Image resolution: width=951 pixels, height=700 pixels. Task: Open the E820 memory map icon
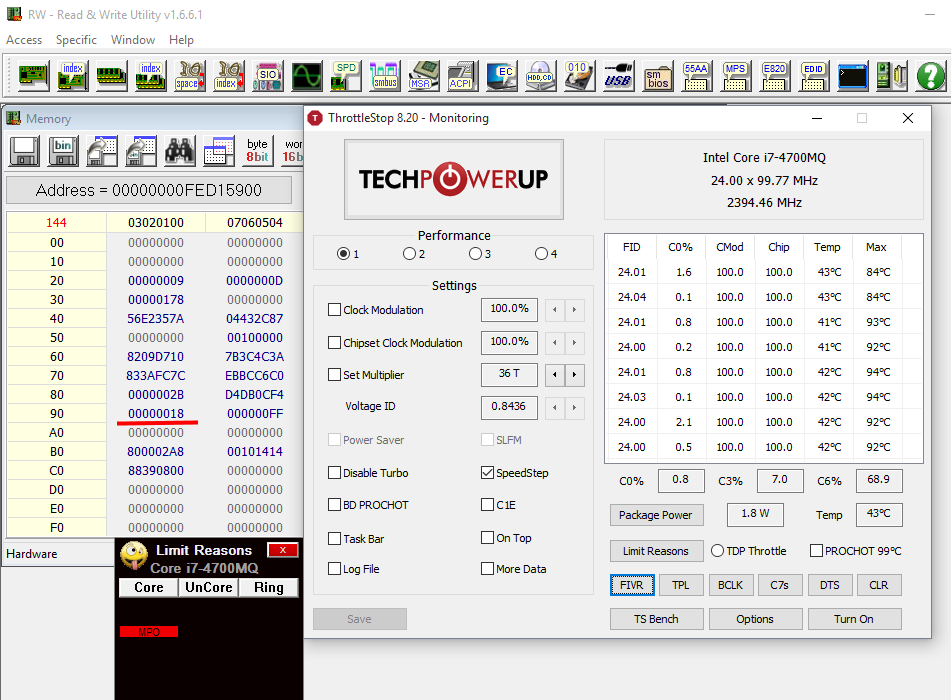pos(774,75)
